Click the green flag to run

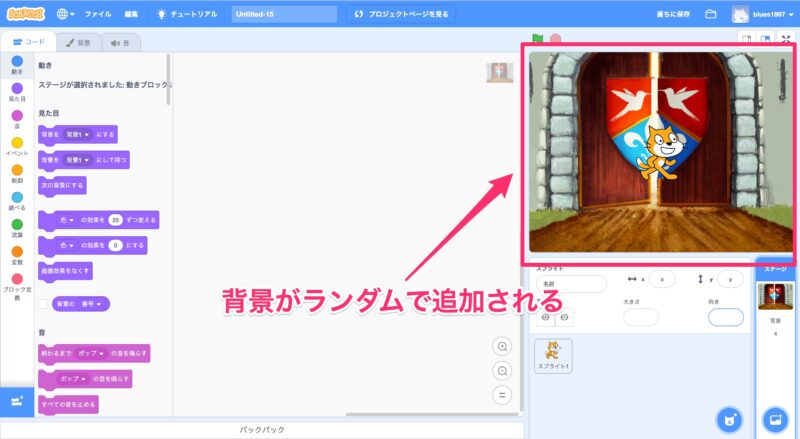tap(537, 40)
